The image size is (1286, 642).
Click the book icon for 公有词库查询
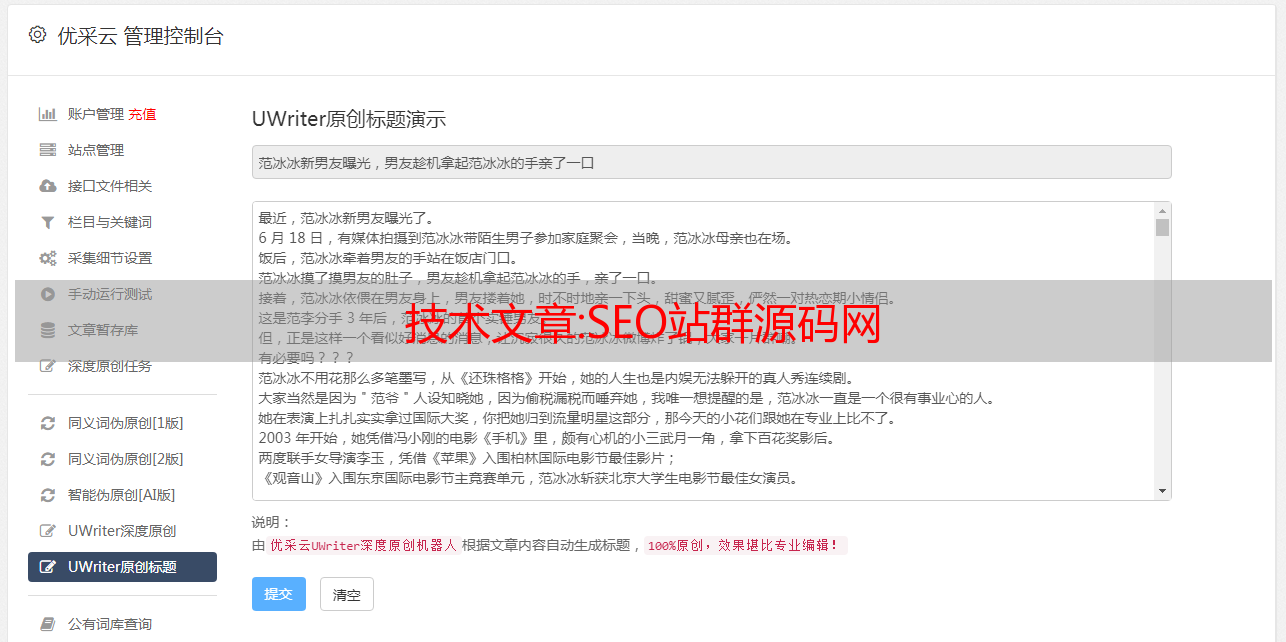coord(47,624)
